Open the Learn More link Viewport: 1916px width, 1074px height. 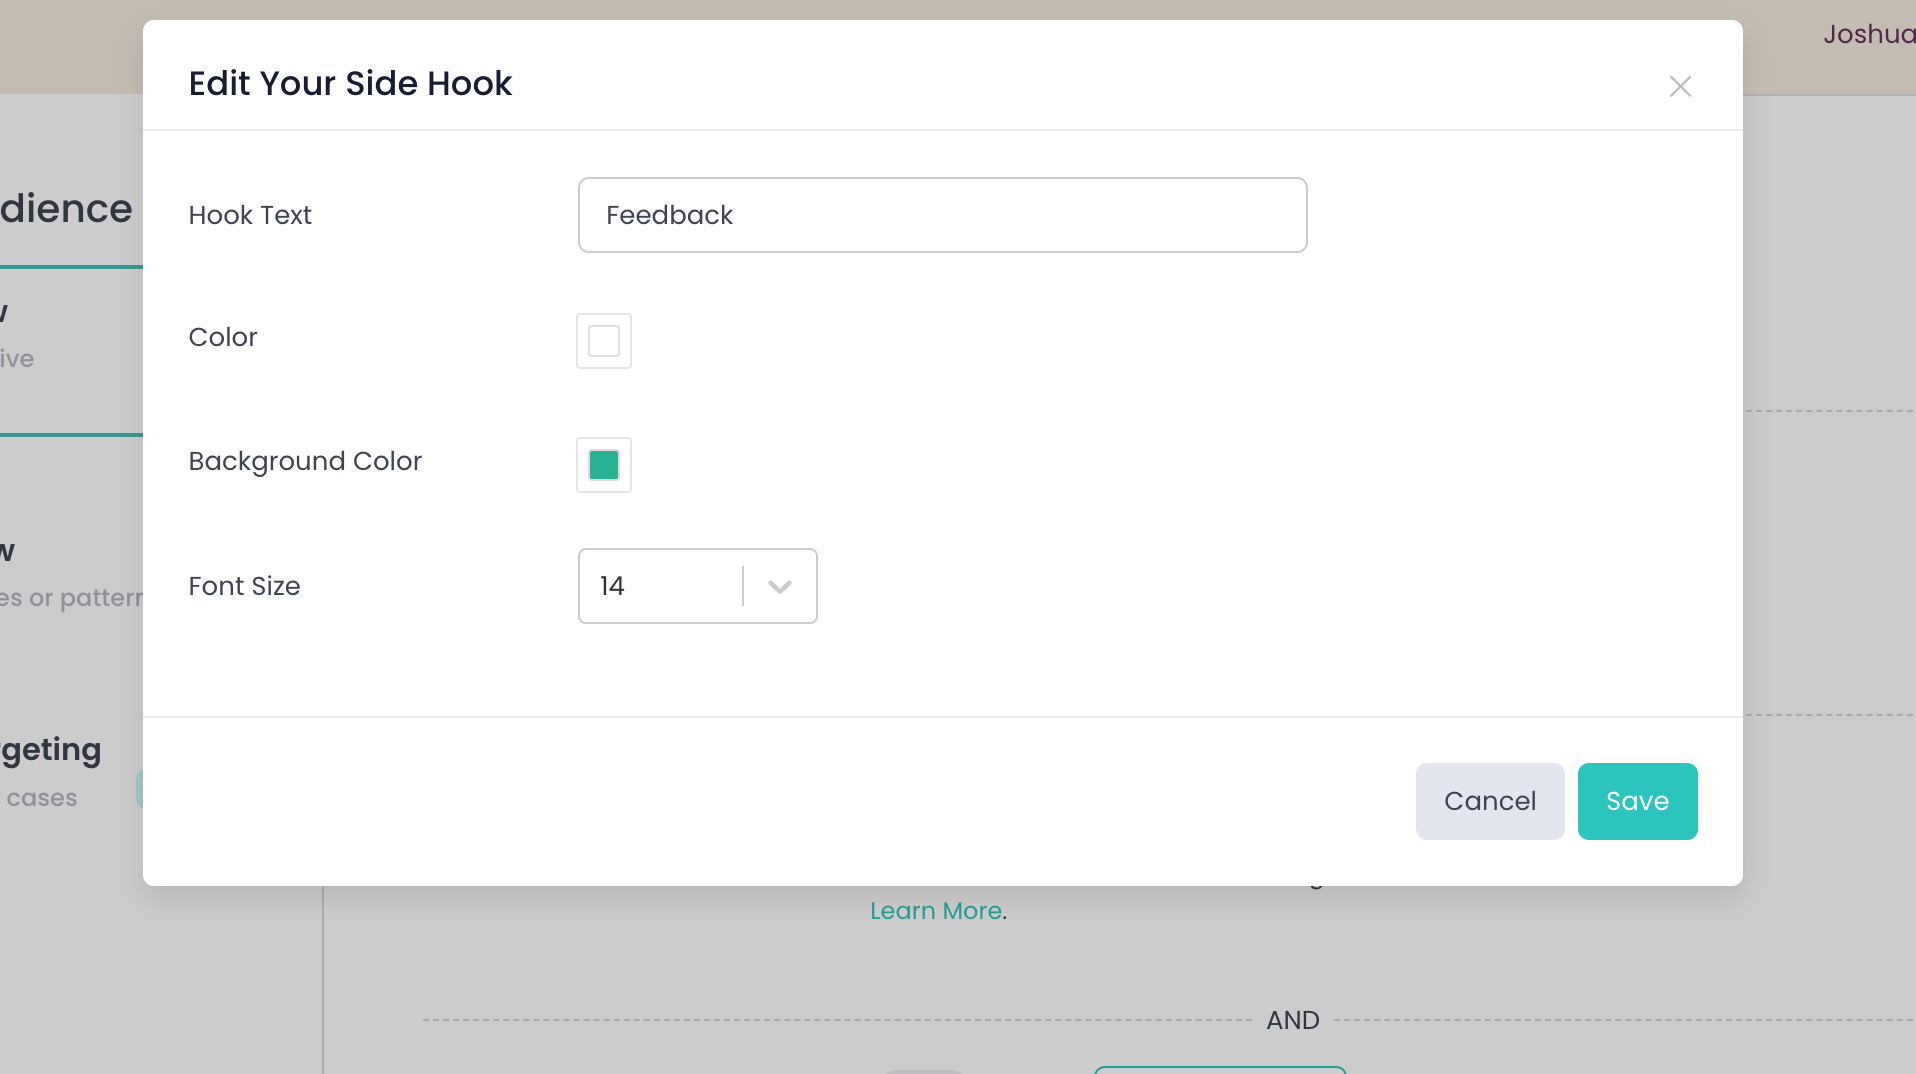point(936,911)
